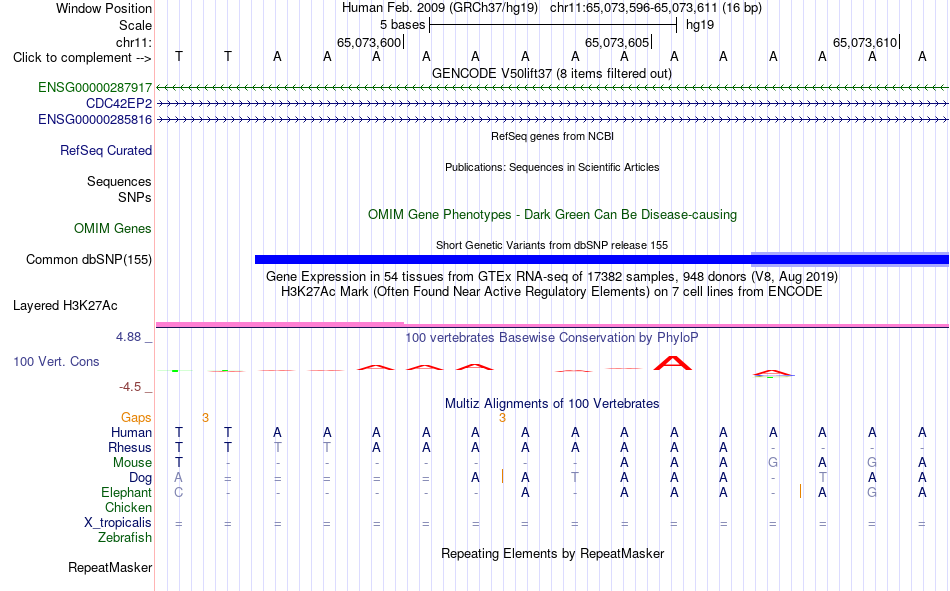
Task: Click the orange insertion bar in Elephant row
Action: click(800, 491)
